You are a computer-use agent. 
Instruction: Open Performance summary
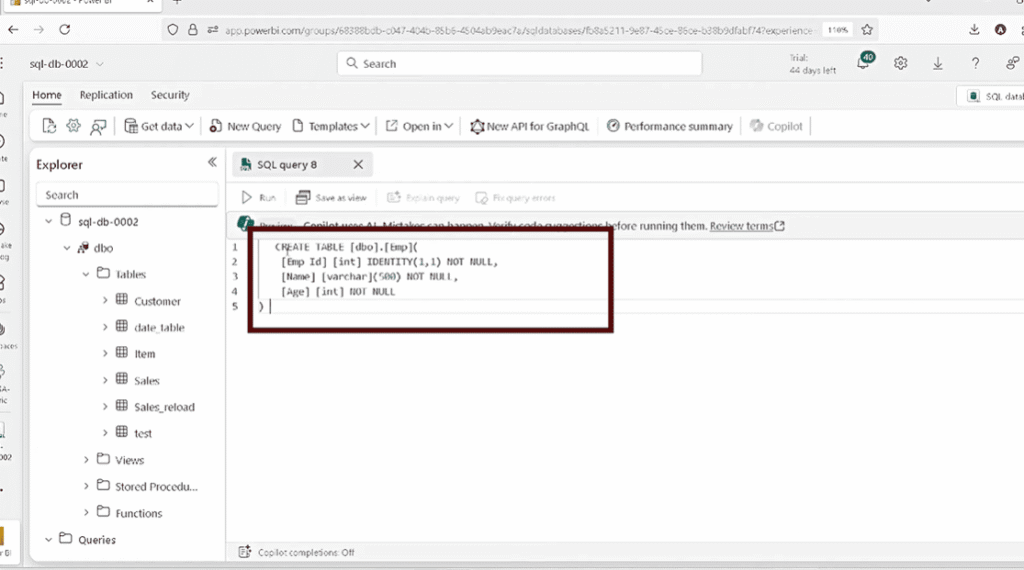pos(669,126)
